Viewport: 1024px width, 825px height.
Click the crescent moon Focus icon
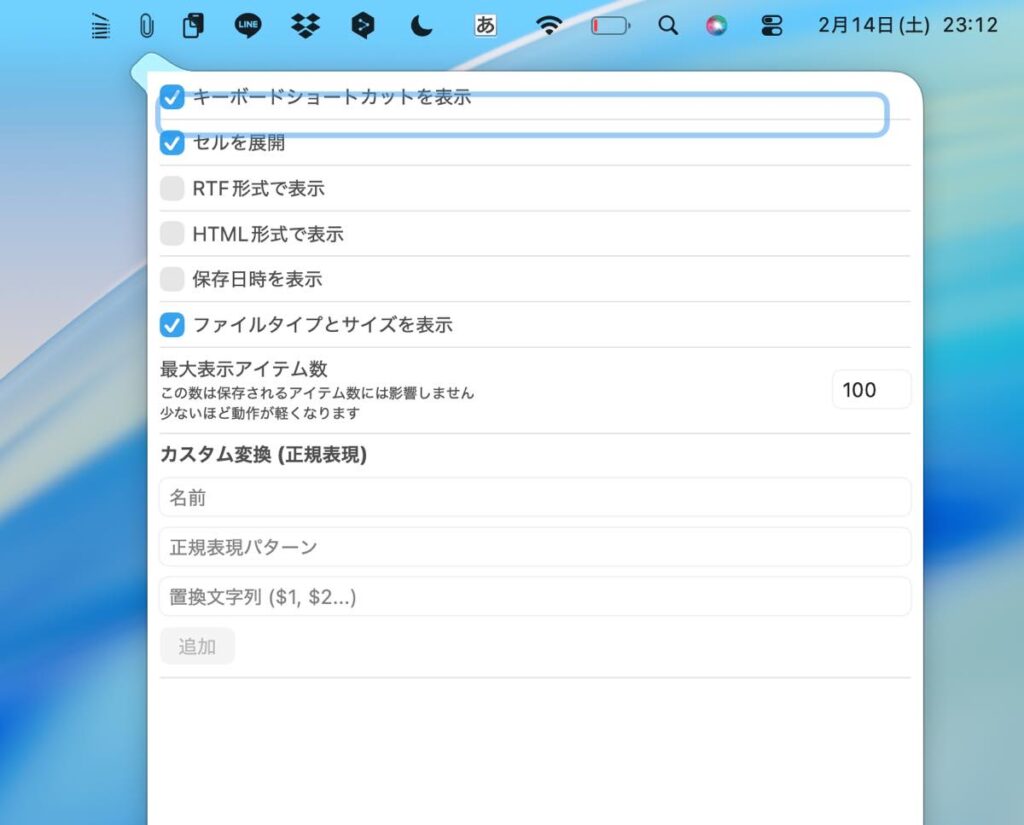[x=421, y=26]
